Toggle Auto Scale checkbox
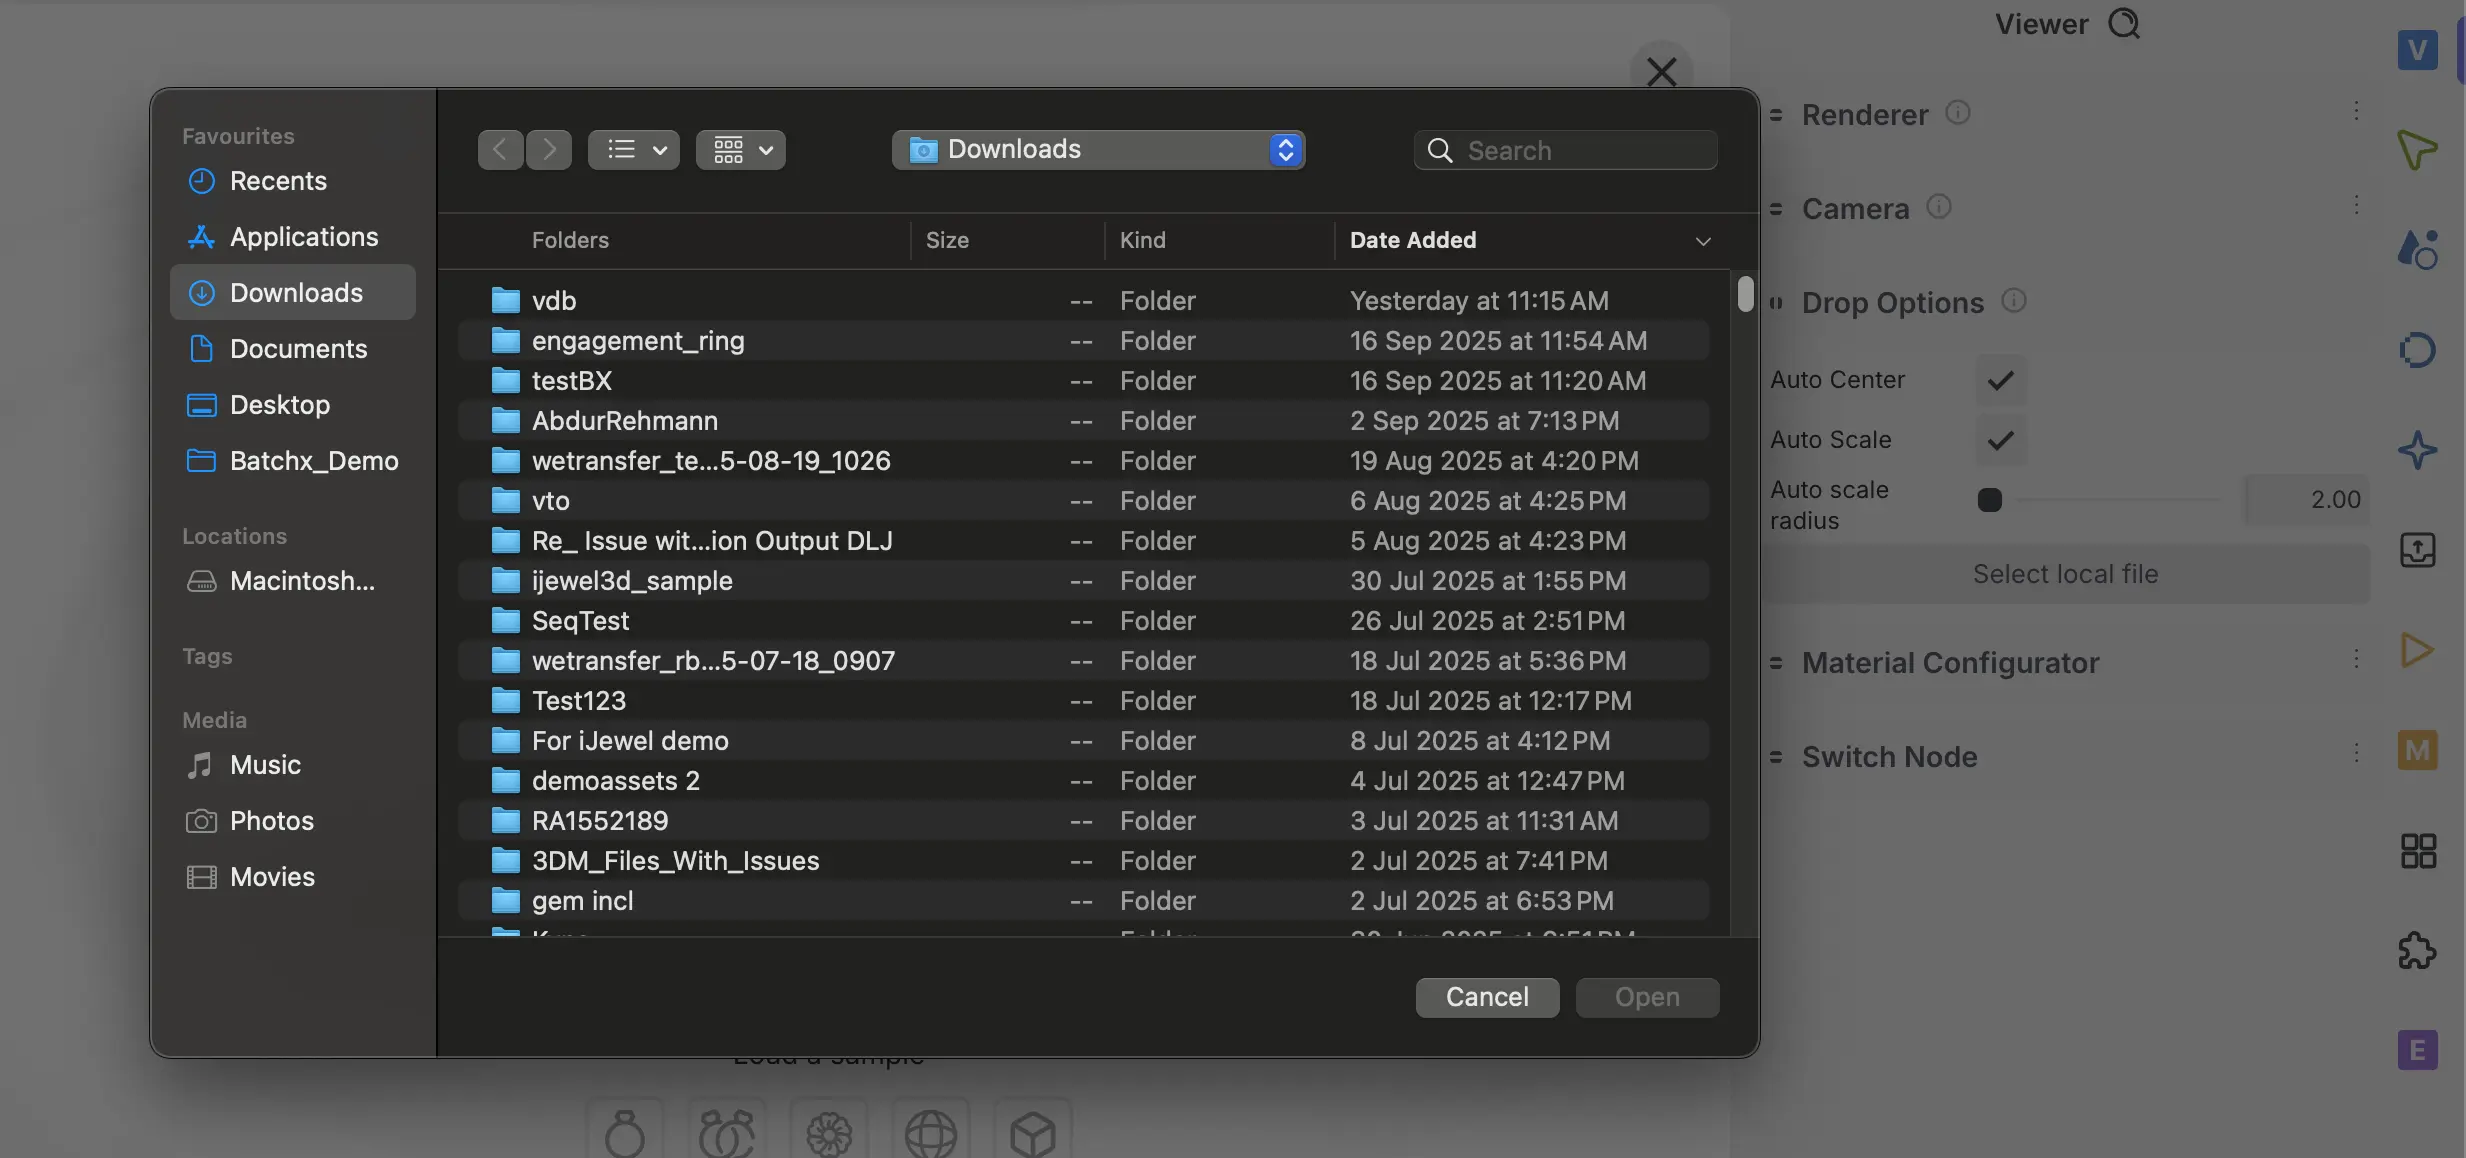Image resolution: width=2466 pixels, height=1158 pixels. point(2001,440)
